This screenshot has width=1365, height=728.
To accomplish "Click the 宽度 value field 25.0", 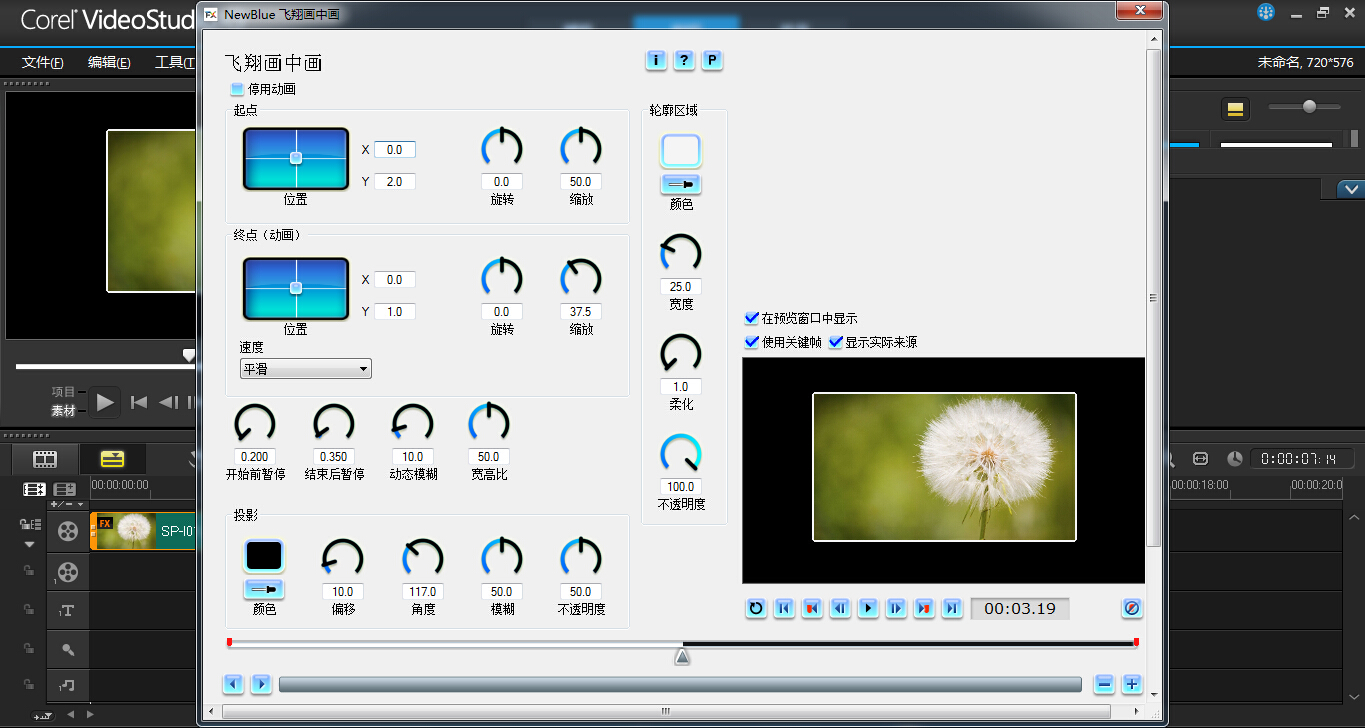I will 681,287.
